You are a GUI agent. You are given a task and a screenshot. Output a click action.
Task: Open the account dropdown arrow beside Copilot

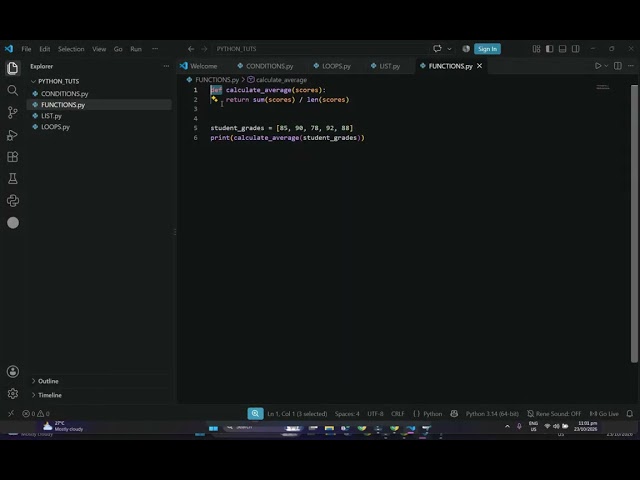coord(449,49)
